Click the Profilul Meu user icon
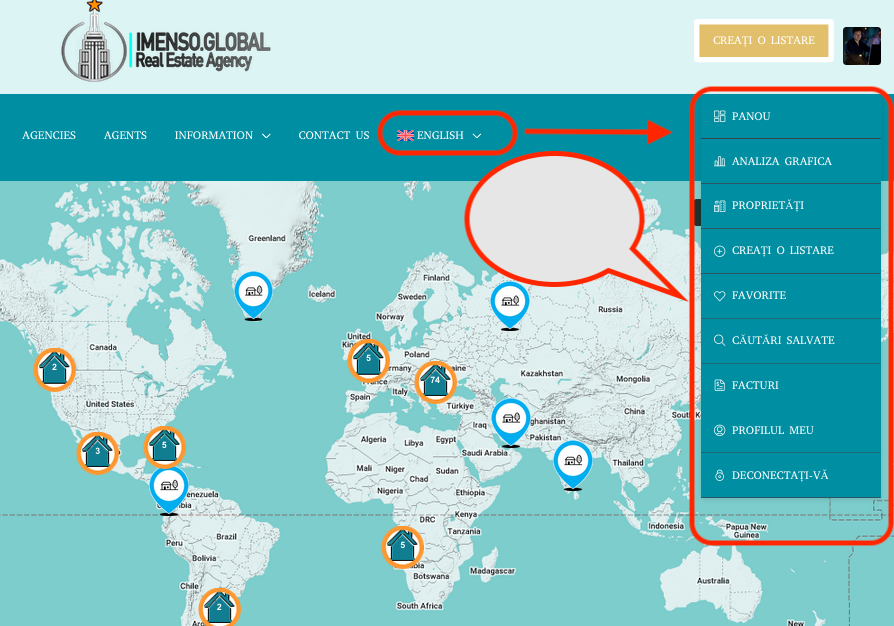The height and width of the screenshot is (626, 894). [x=720, y=430]
